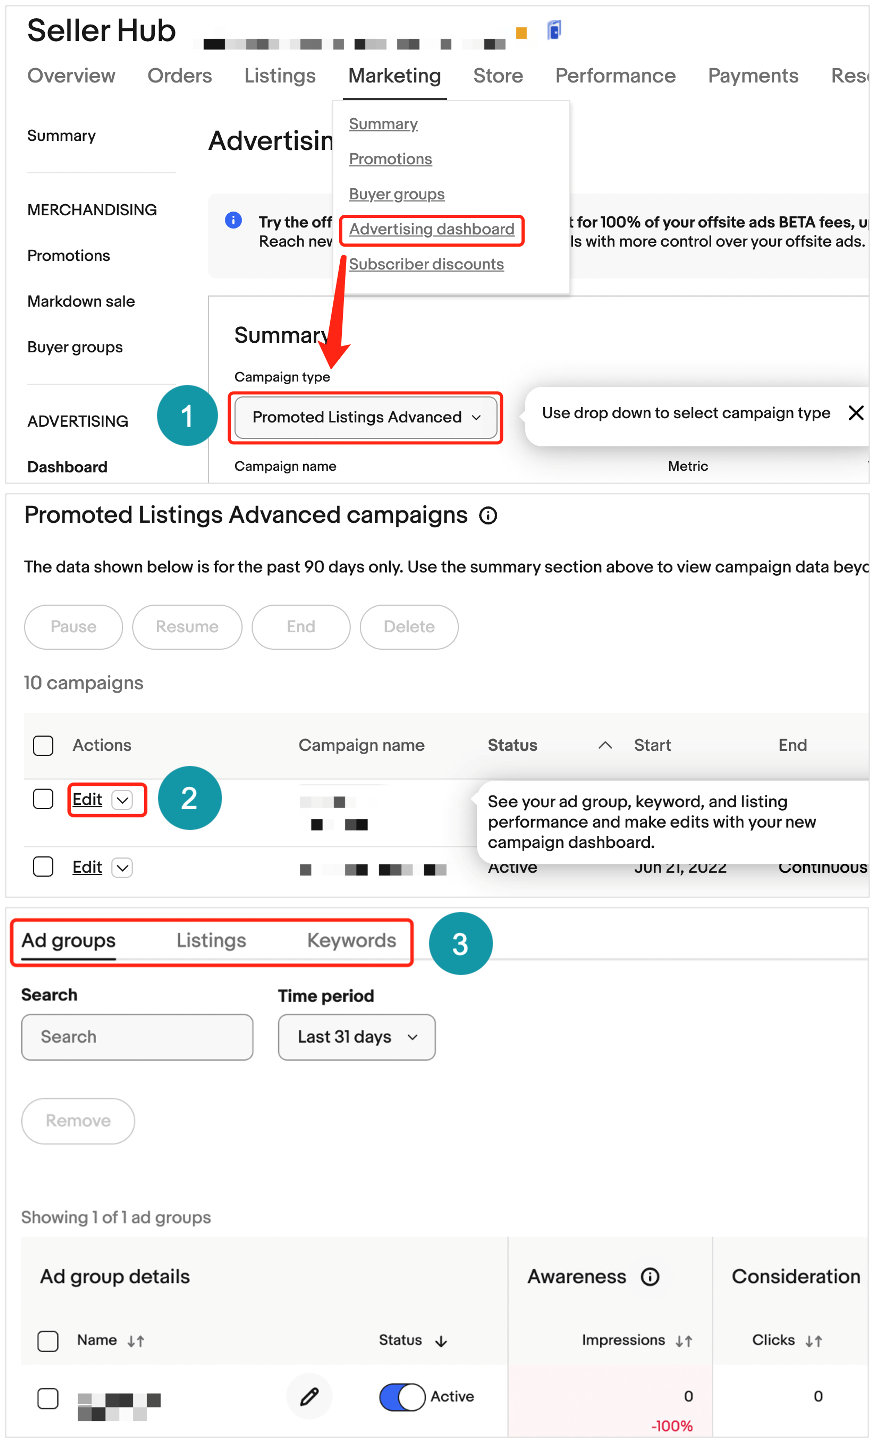Sort ad groups by Impressions
The image size is (876, 1444).
point(684,1341)
